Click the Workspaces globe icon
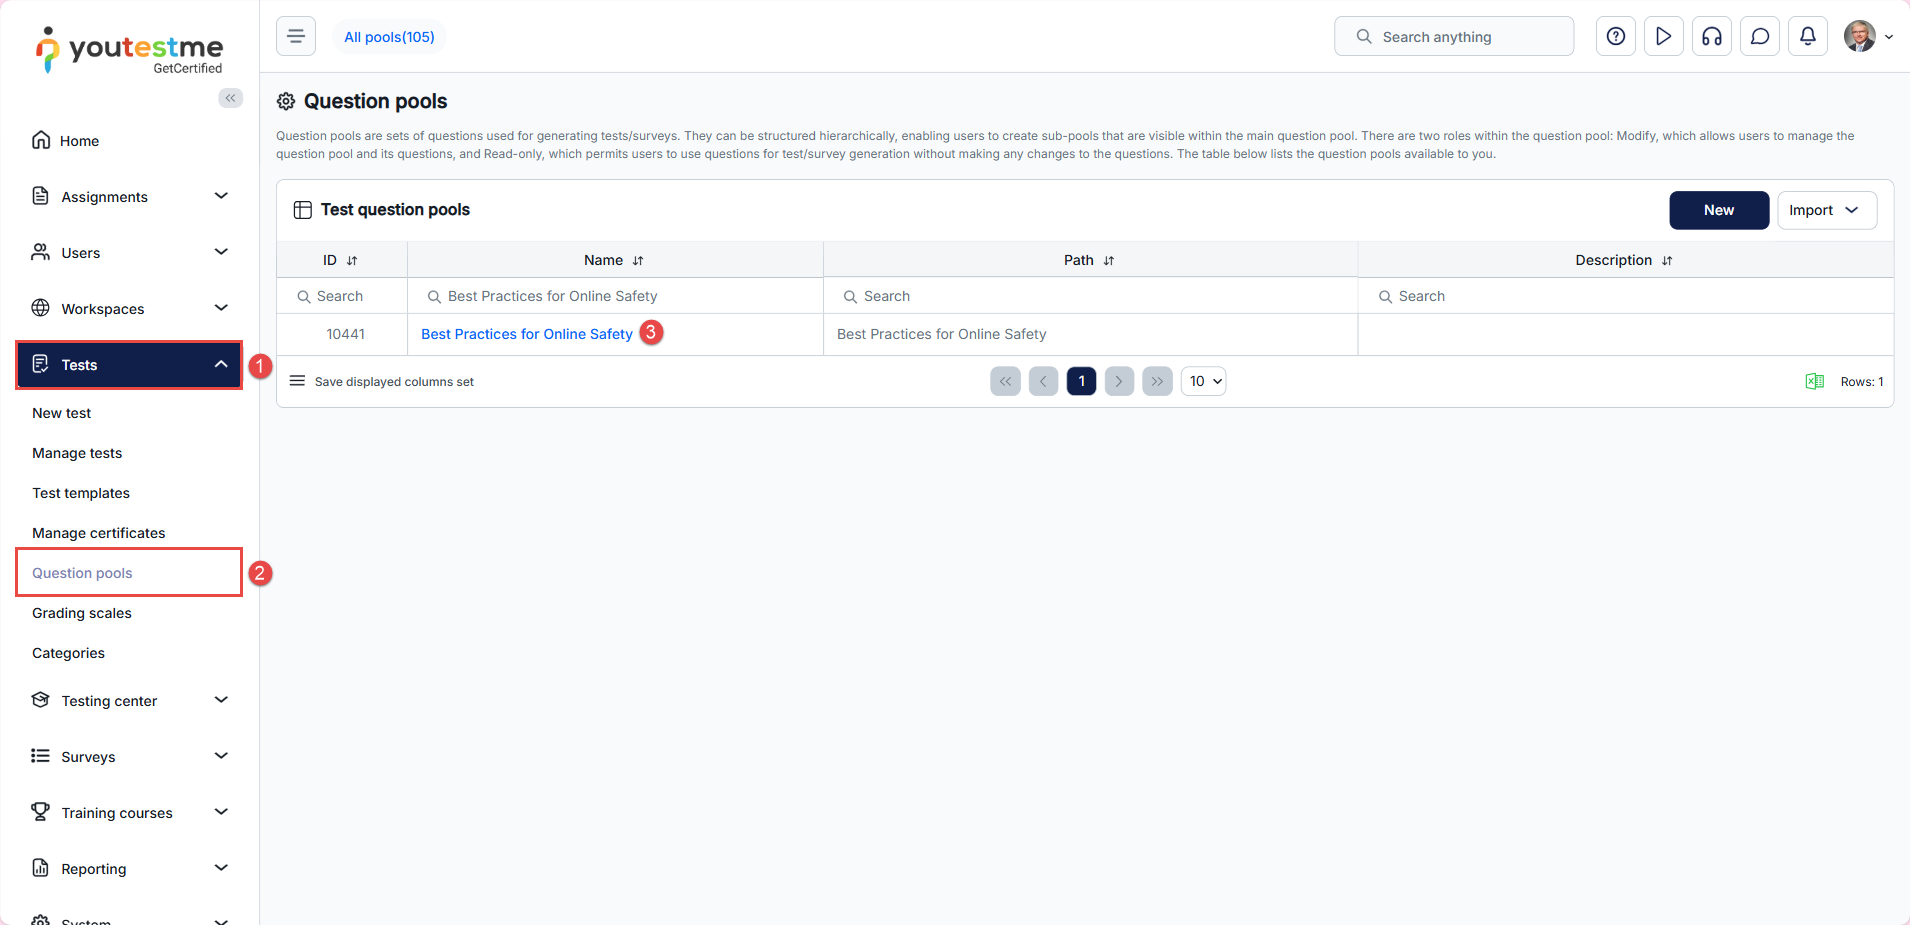The height and width of the screenshot is (925, 1910). click(41, 308)
